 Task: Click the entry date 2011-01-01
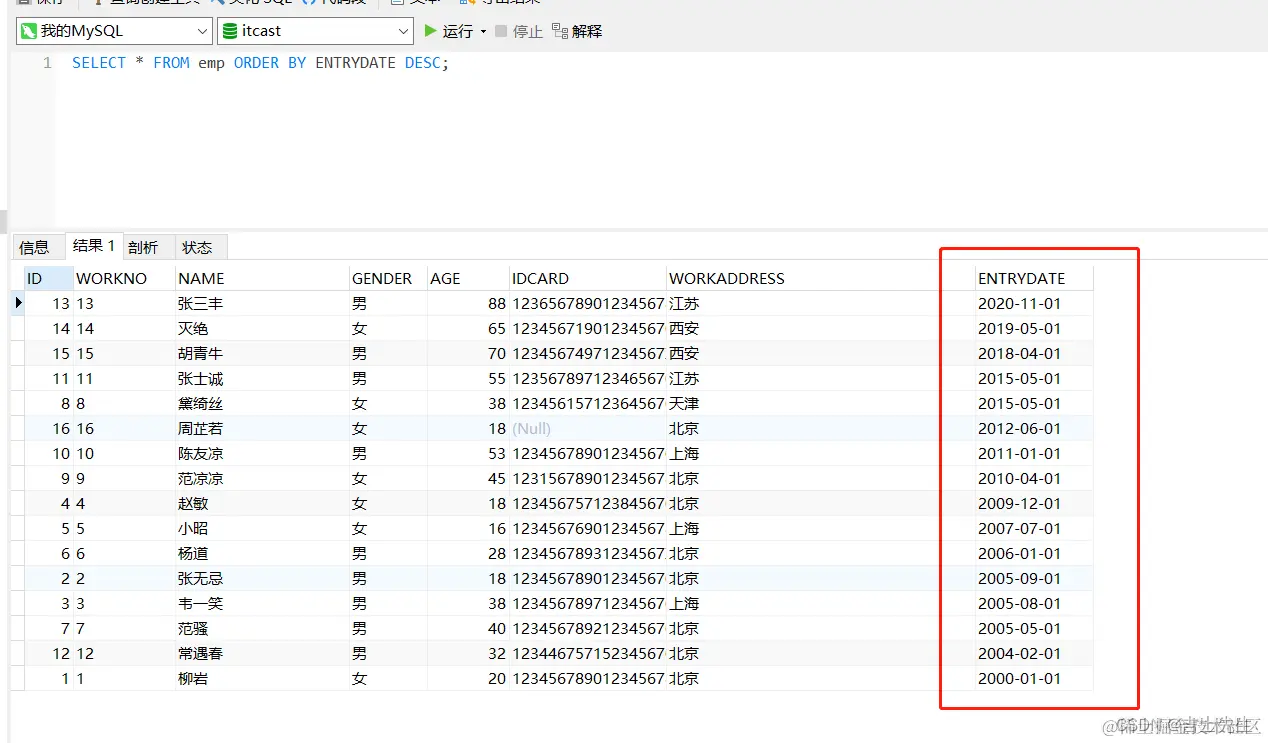(1034, 453)
